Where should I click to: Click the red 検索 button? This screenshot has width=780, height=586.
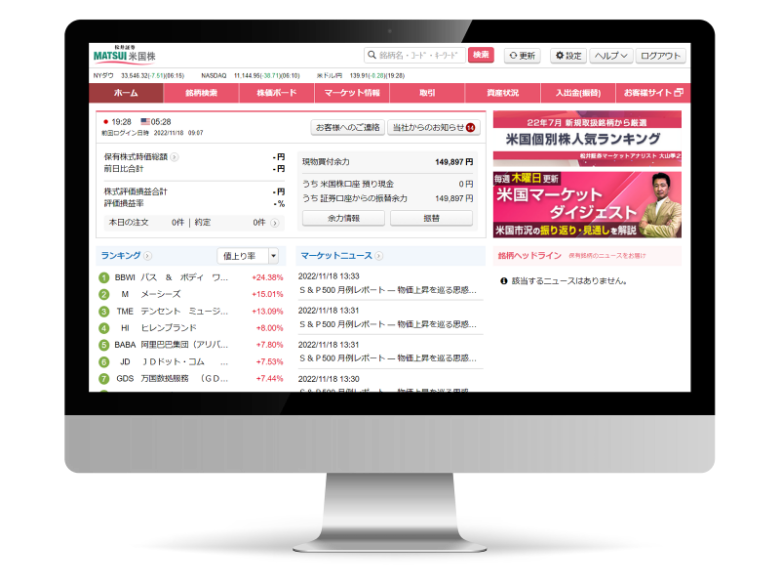click(x=481, y=55)
